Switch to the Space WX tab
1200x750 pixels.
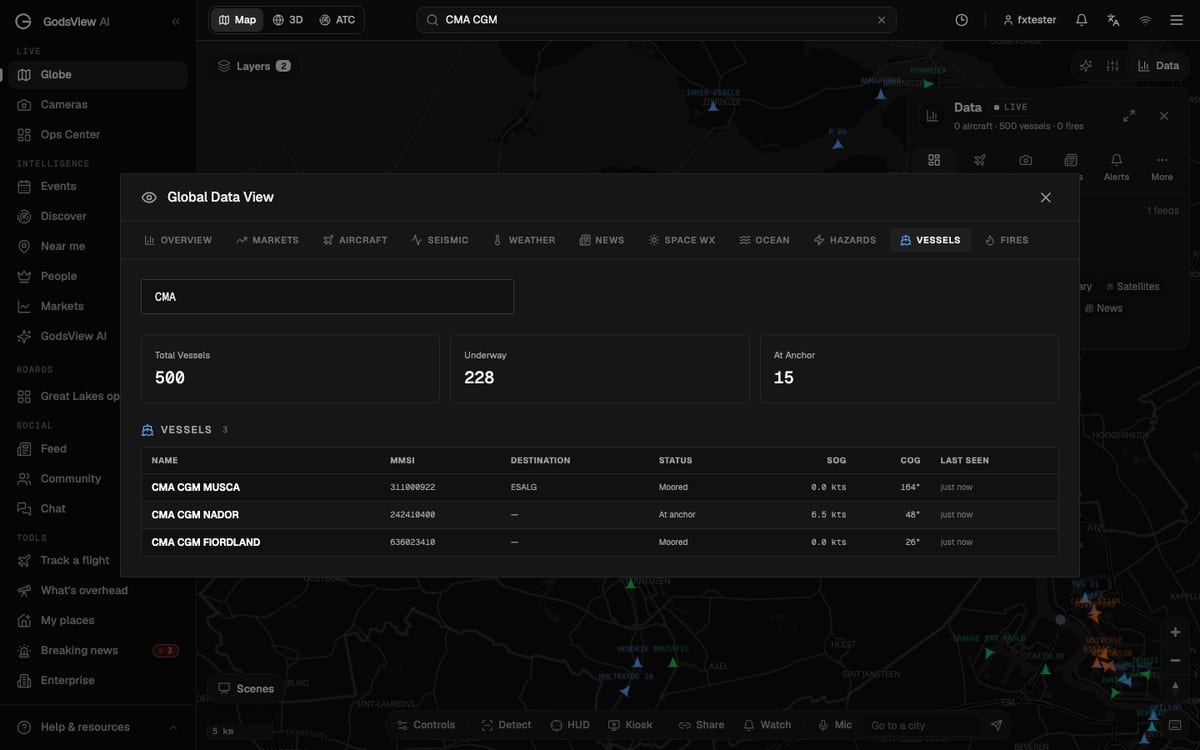tap(682, 240)
